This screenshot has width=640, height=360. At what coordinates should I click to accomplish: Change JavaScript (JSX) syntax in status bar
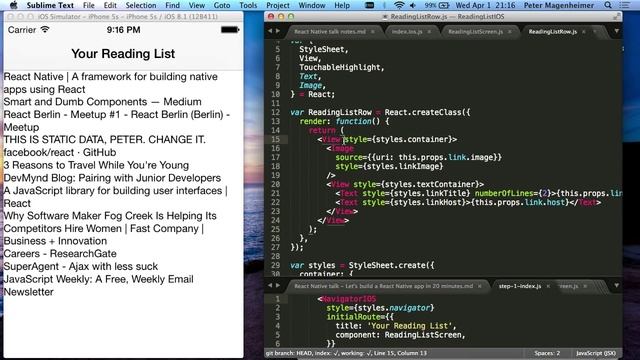(x=596, y=353)
